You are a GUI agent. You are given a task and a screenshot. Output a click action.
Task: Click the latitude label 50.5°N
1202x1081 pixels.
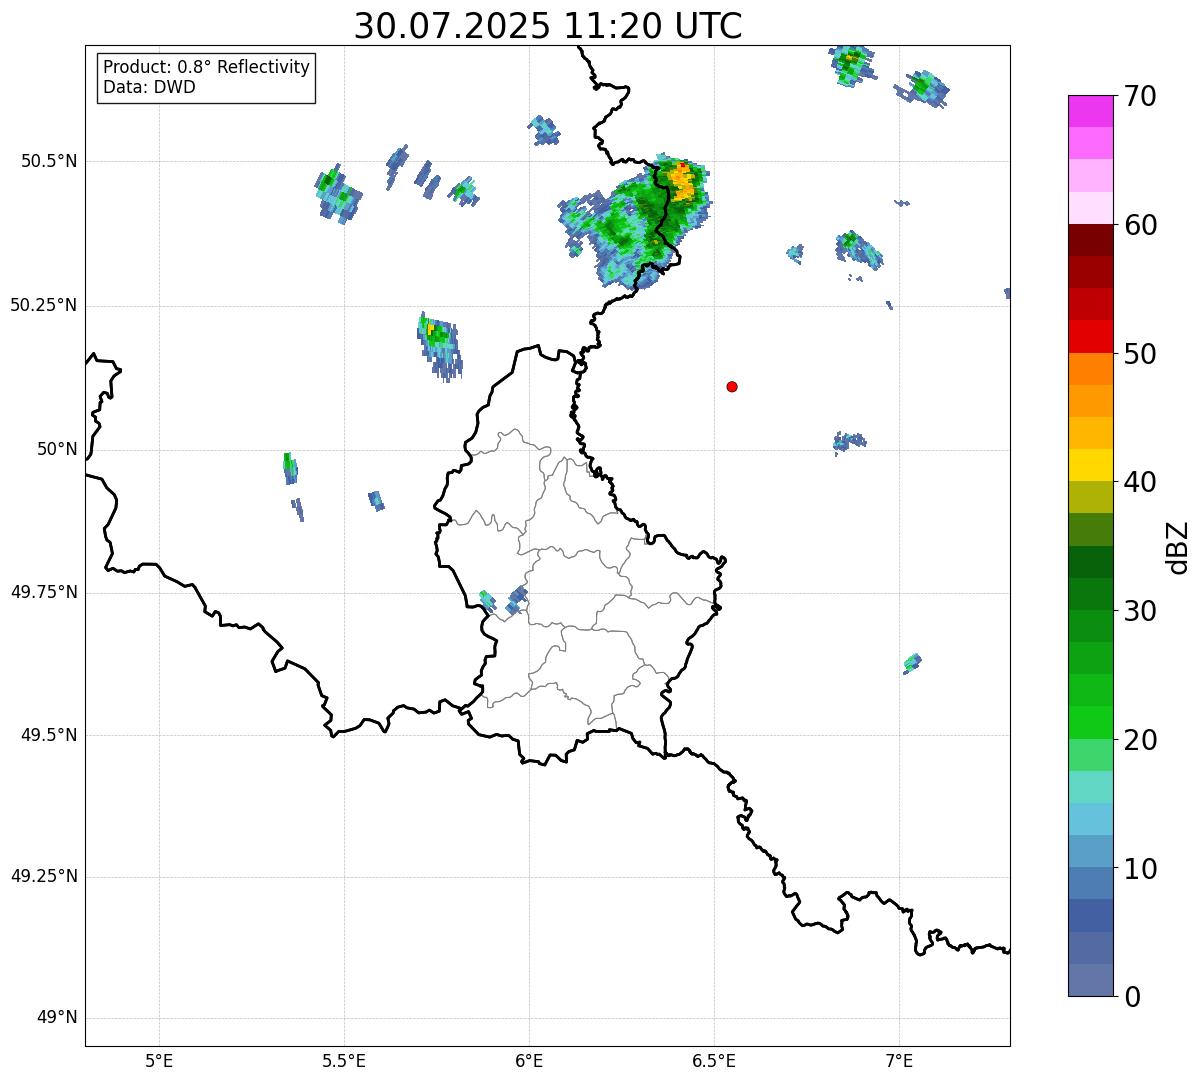pyautogui.click(x=48, y=161)
